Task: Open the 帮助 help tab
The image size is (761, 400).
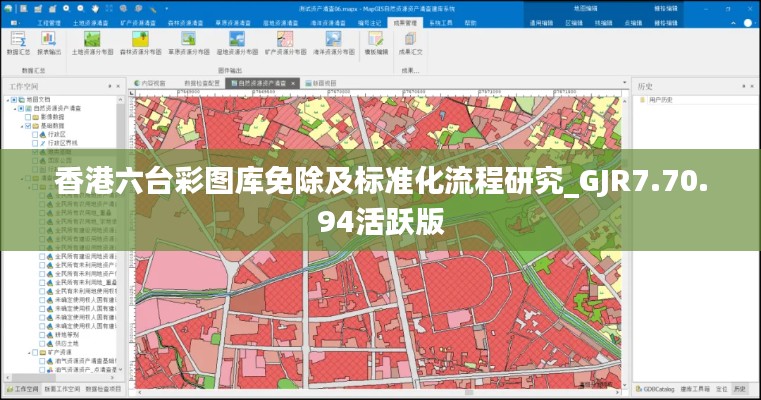Action: (x=470, y=23)
